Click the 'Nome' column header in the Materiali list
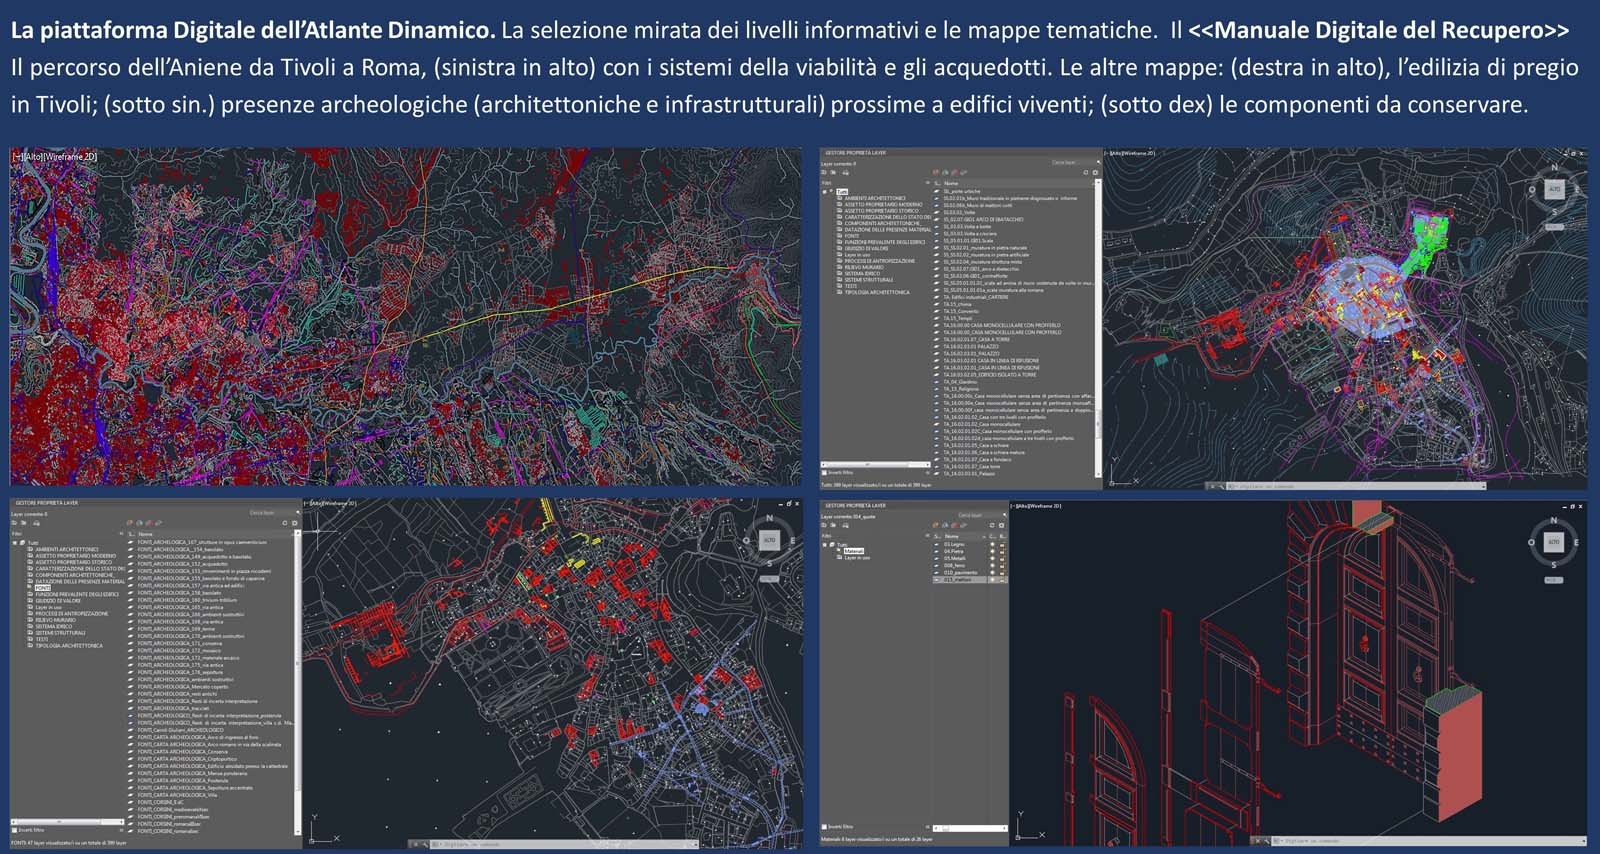The width and height of the screenshot is (1600, 854). pos(952,536)
